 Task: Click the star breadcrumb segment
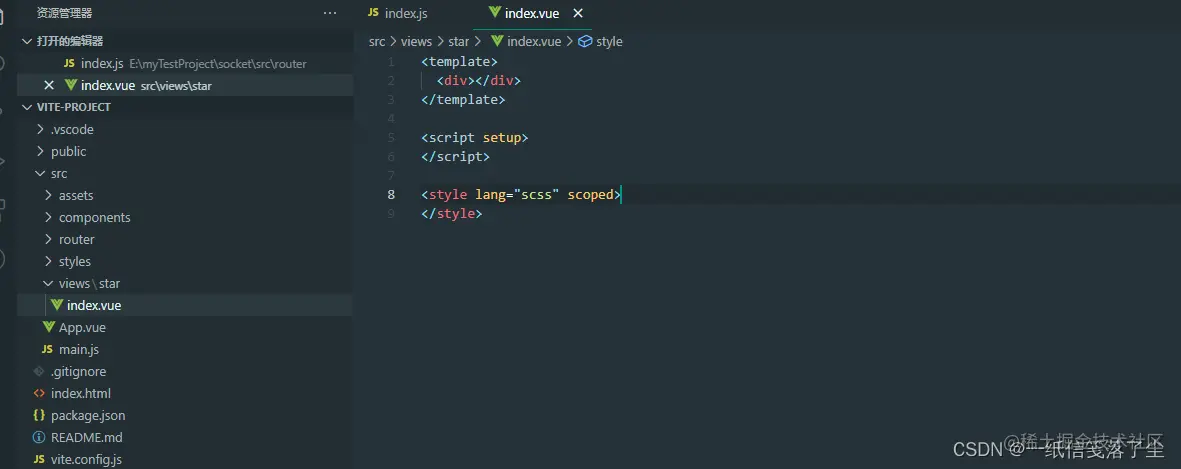tap(458, 41)
